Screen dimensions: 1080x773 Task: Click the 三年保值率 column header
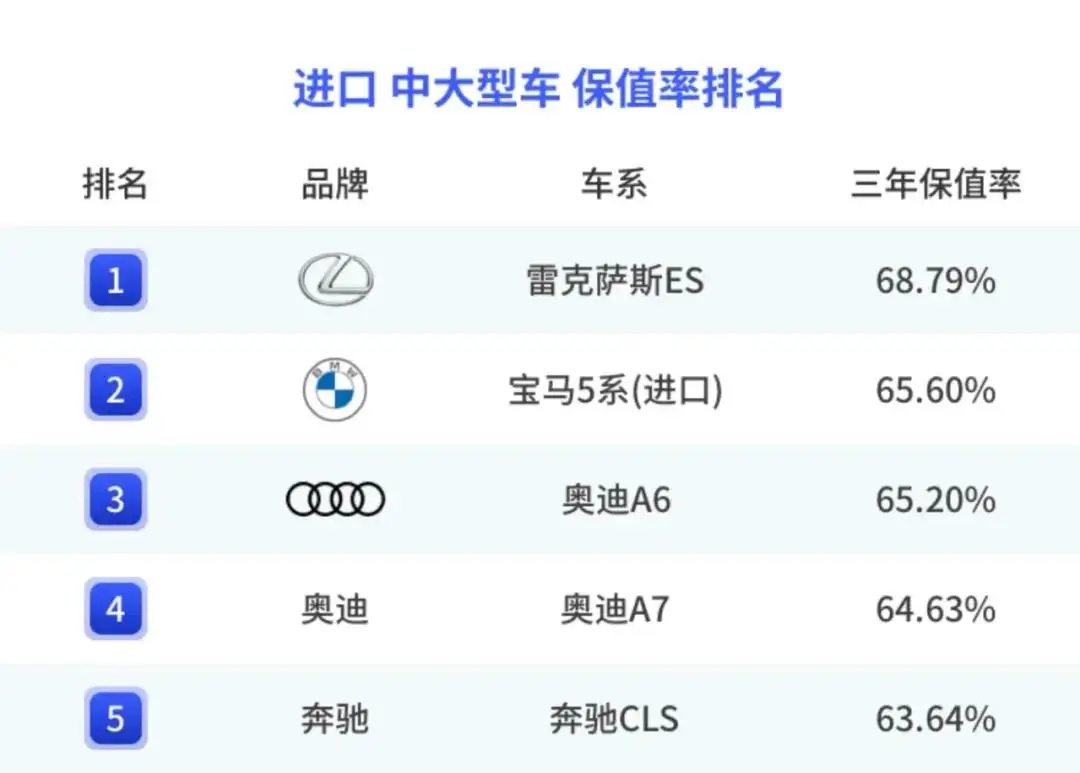click(x=935, y=184)
